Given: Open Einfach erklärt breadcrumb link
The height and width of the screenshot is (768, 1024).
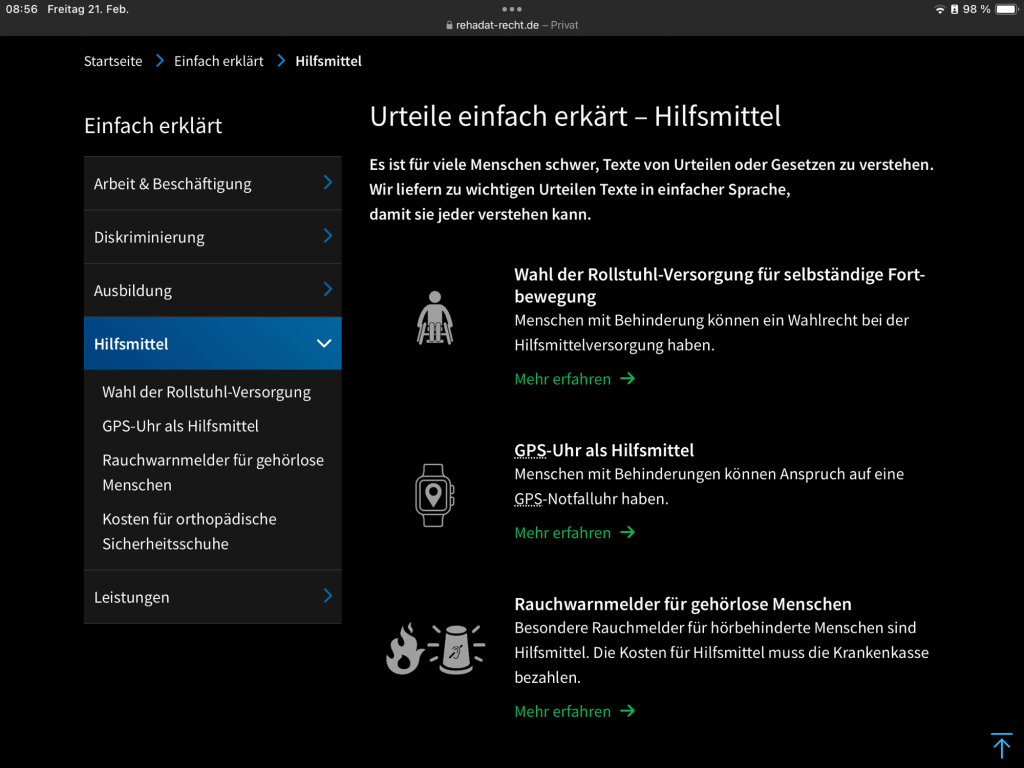Looking at the screenshot, I should click(218, 61).
